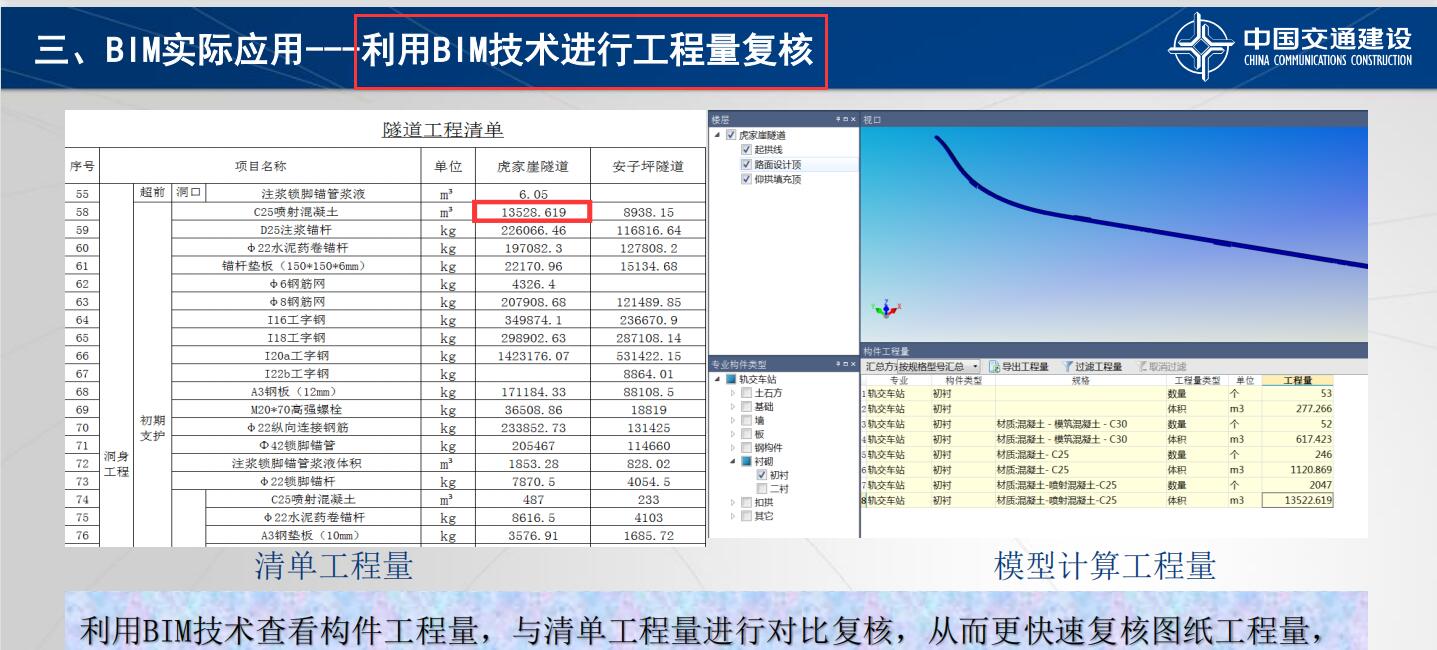Image resolution: width=1437 pixels, height=650 pixels.
Task: Click the 导出工程量 export icon
Action: [994, 367]
